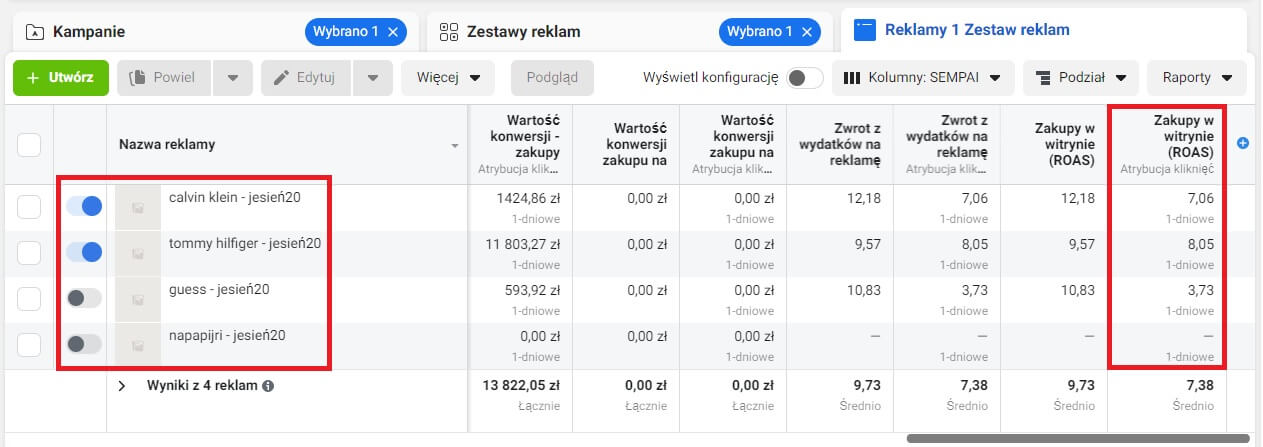1263x447 pixels.
Task: Turn off the calvin klein - jesień20 ad toggle
Action: pyautogui.click(x=84, y=206)
